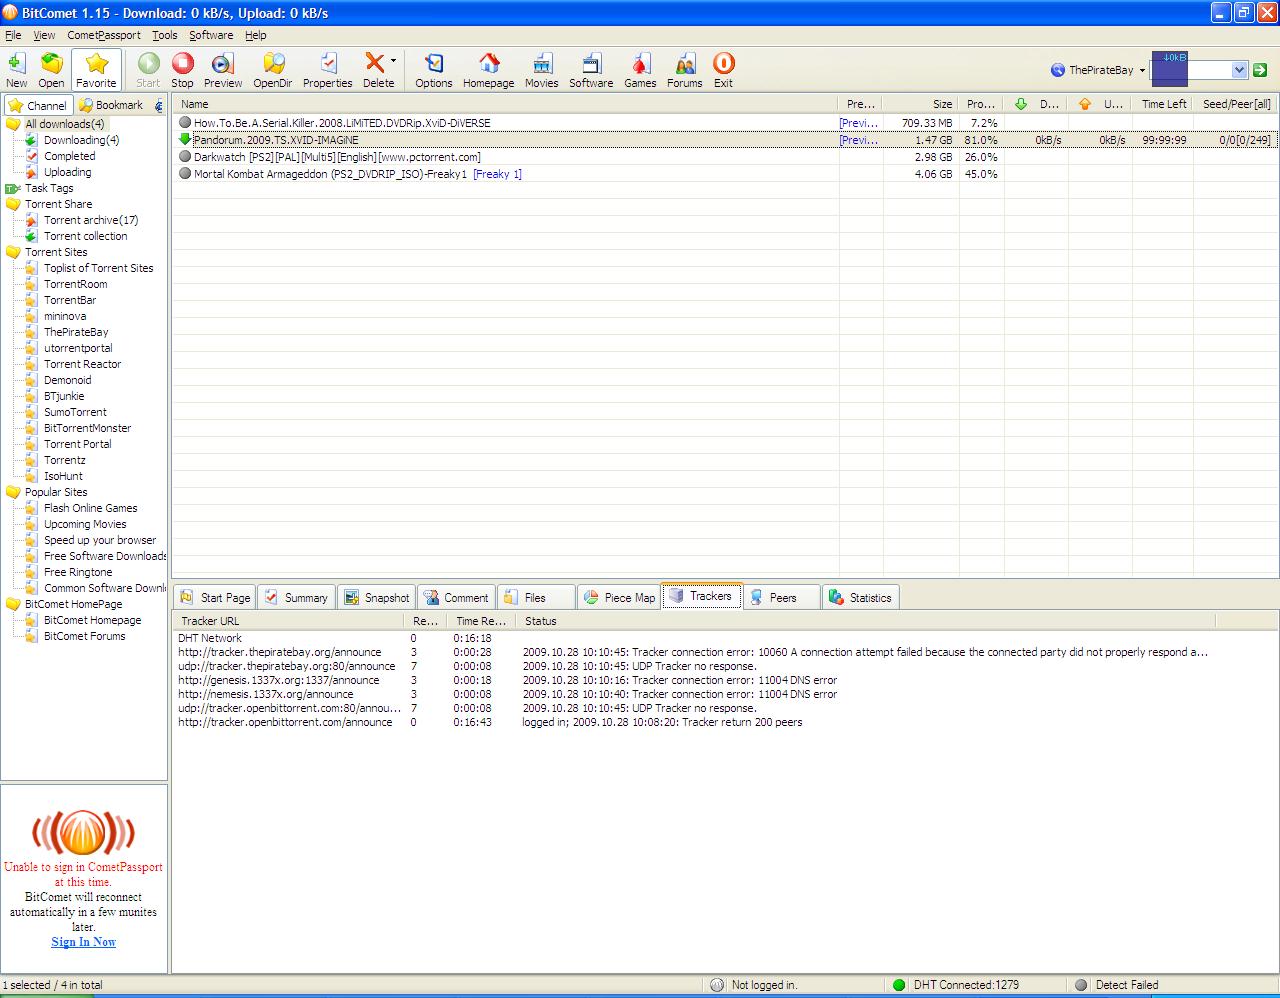Switch to the Statistics tab

click(860, 597)
